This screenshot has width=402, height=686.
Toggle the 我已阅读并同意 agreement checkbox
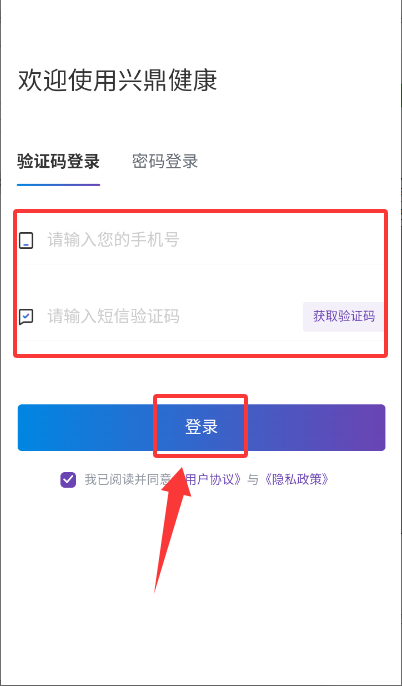tap(68, 480)
